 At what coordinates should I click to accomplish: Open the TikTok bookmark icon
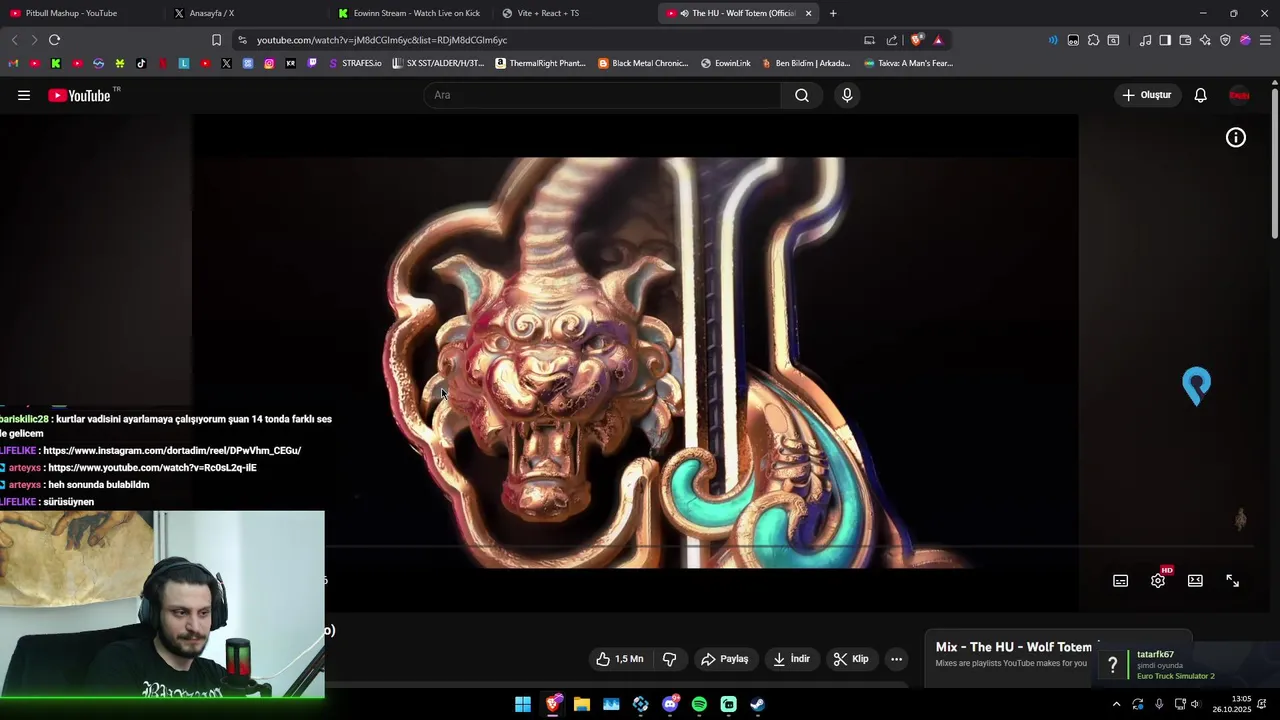pos(141,63)
